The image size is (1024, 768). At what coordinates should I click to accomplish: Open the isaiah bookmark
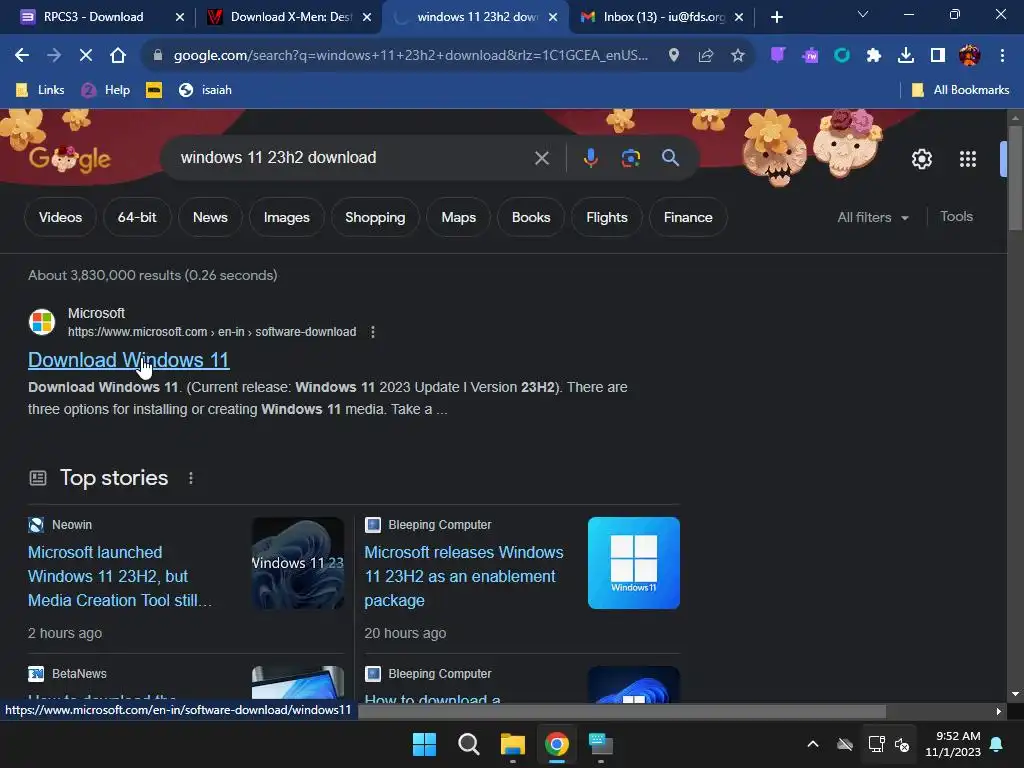[205, 89]
